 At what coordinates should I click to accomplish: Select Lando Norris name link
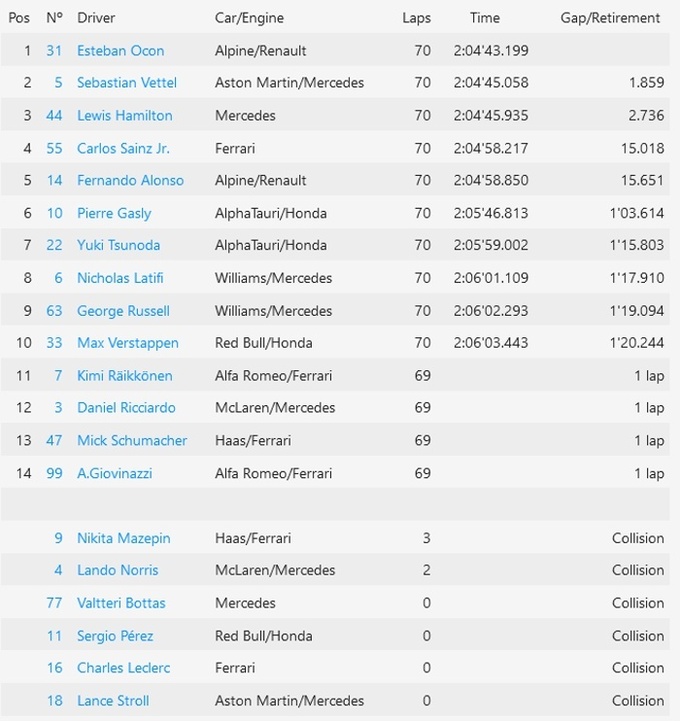[x=117, y=570]
